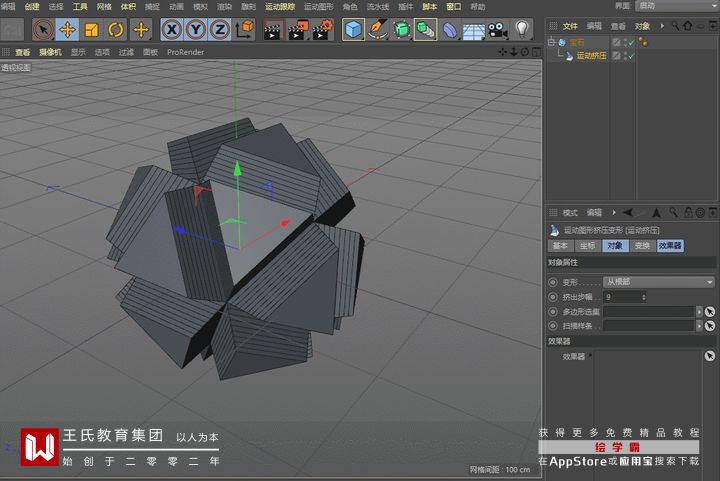This screenshot has height=481, width=720.
Task: Toggle enable checkmark of 运动挤压 object
Action: tap(631, 56)
